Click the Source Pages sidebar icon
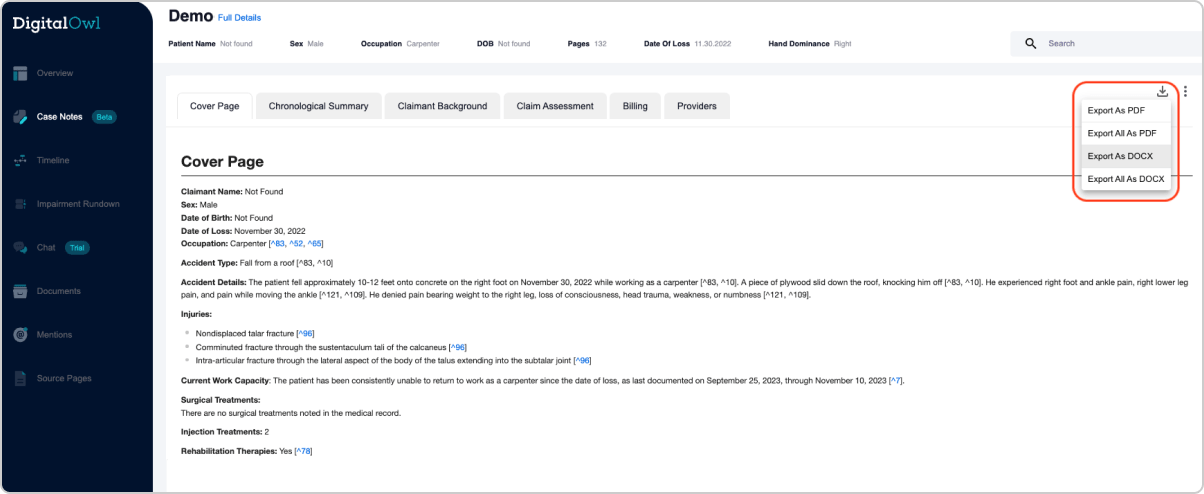This screenshot has height=494, width=1204. 20,379
